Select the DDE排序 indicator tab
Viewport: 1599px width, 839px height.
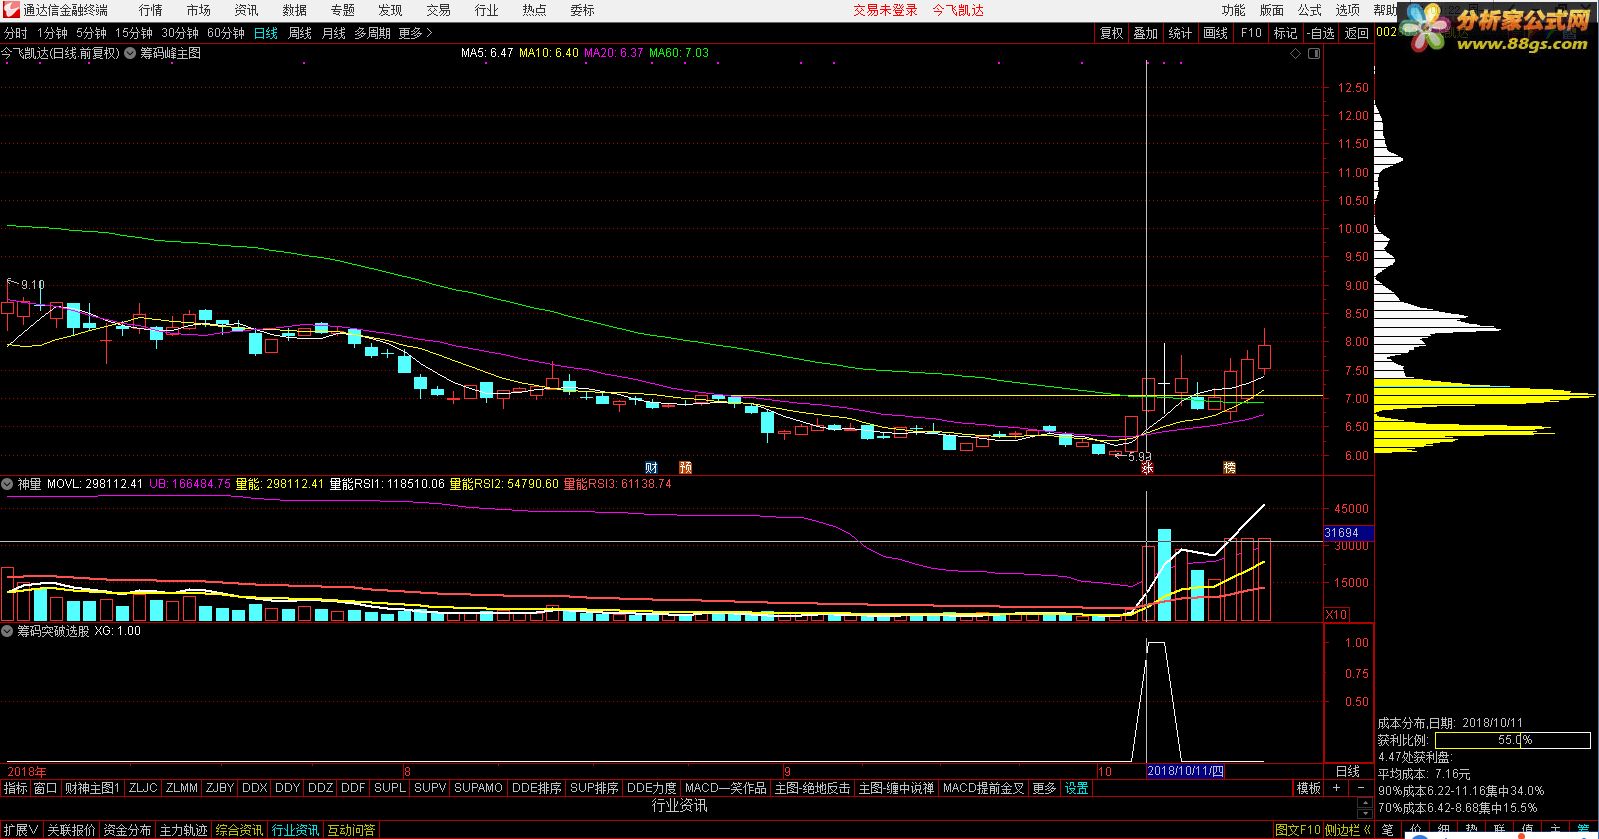tap(536, 788)
